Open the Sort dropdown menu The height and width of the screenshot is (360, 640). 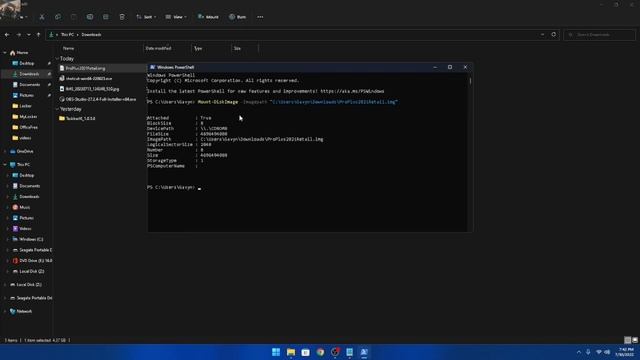[146, 17]
